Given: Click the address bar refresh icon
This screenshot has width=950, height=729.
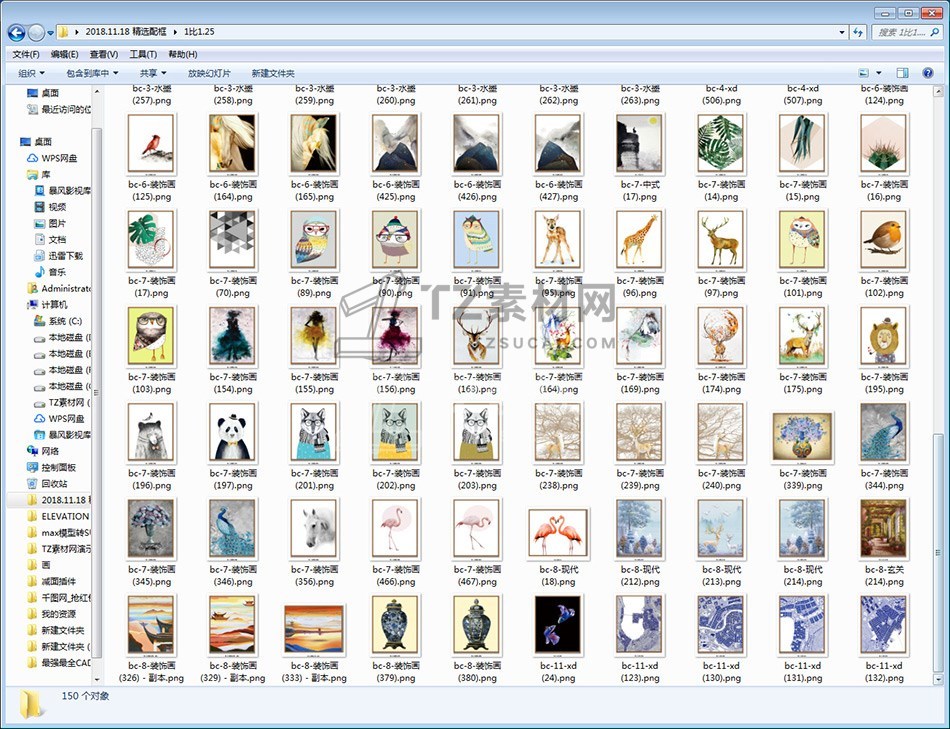Looking at the screenshot, I should 857,32.
